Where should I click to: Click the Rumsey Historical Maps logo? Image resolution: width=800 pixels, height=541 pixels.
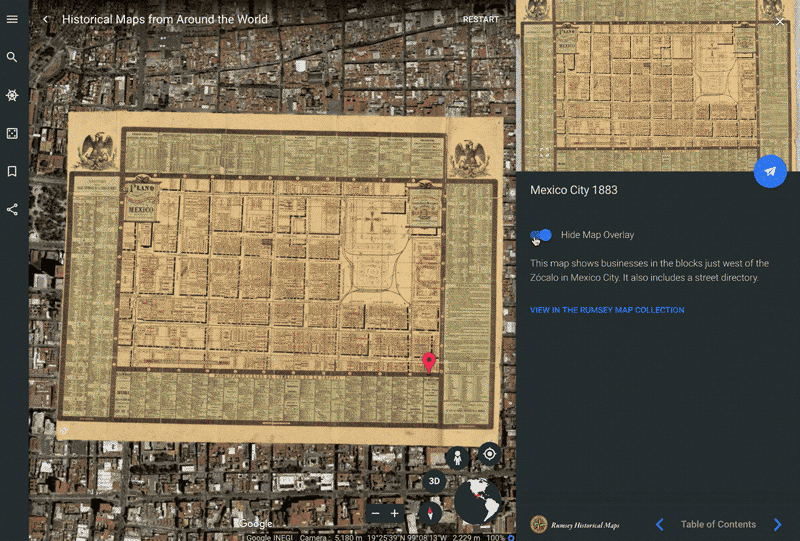coord(575,524)
